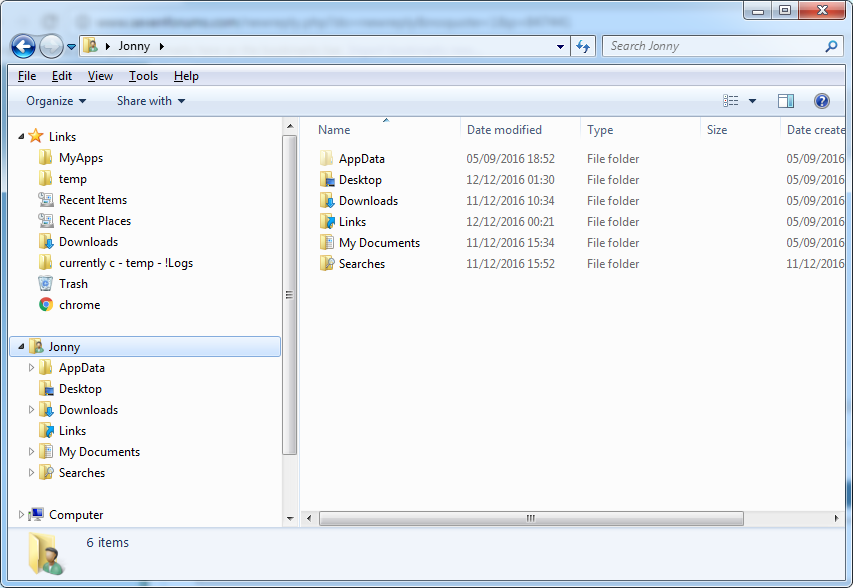Click the refresh button beside address bar
Viewport: 853px width, 588px height.
(x=583, y=47)
